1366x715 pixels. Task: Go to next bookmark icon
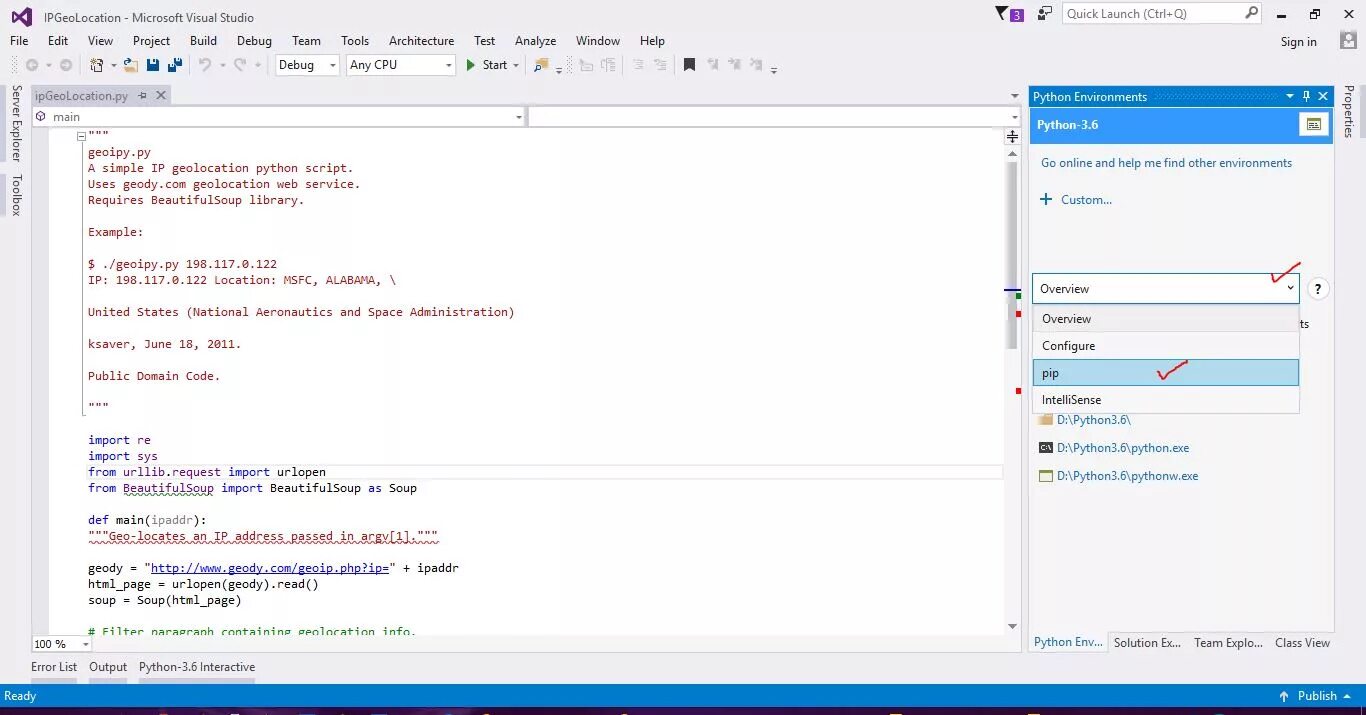[735, 65]
